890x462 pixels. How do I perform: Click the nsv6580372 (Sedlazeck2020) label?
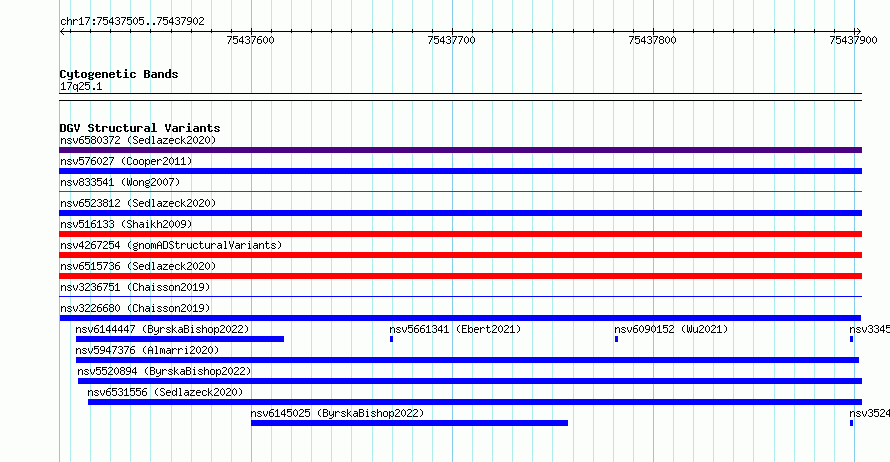click(138, 140)
